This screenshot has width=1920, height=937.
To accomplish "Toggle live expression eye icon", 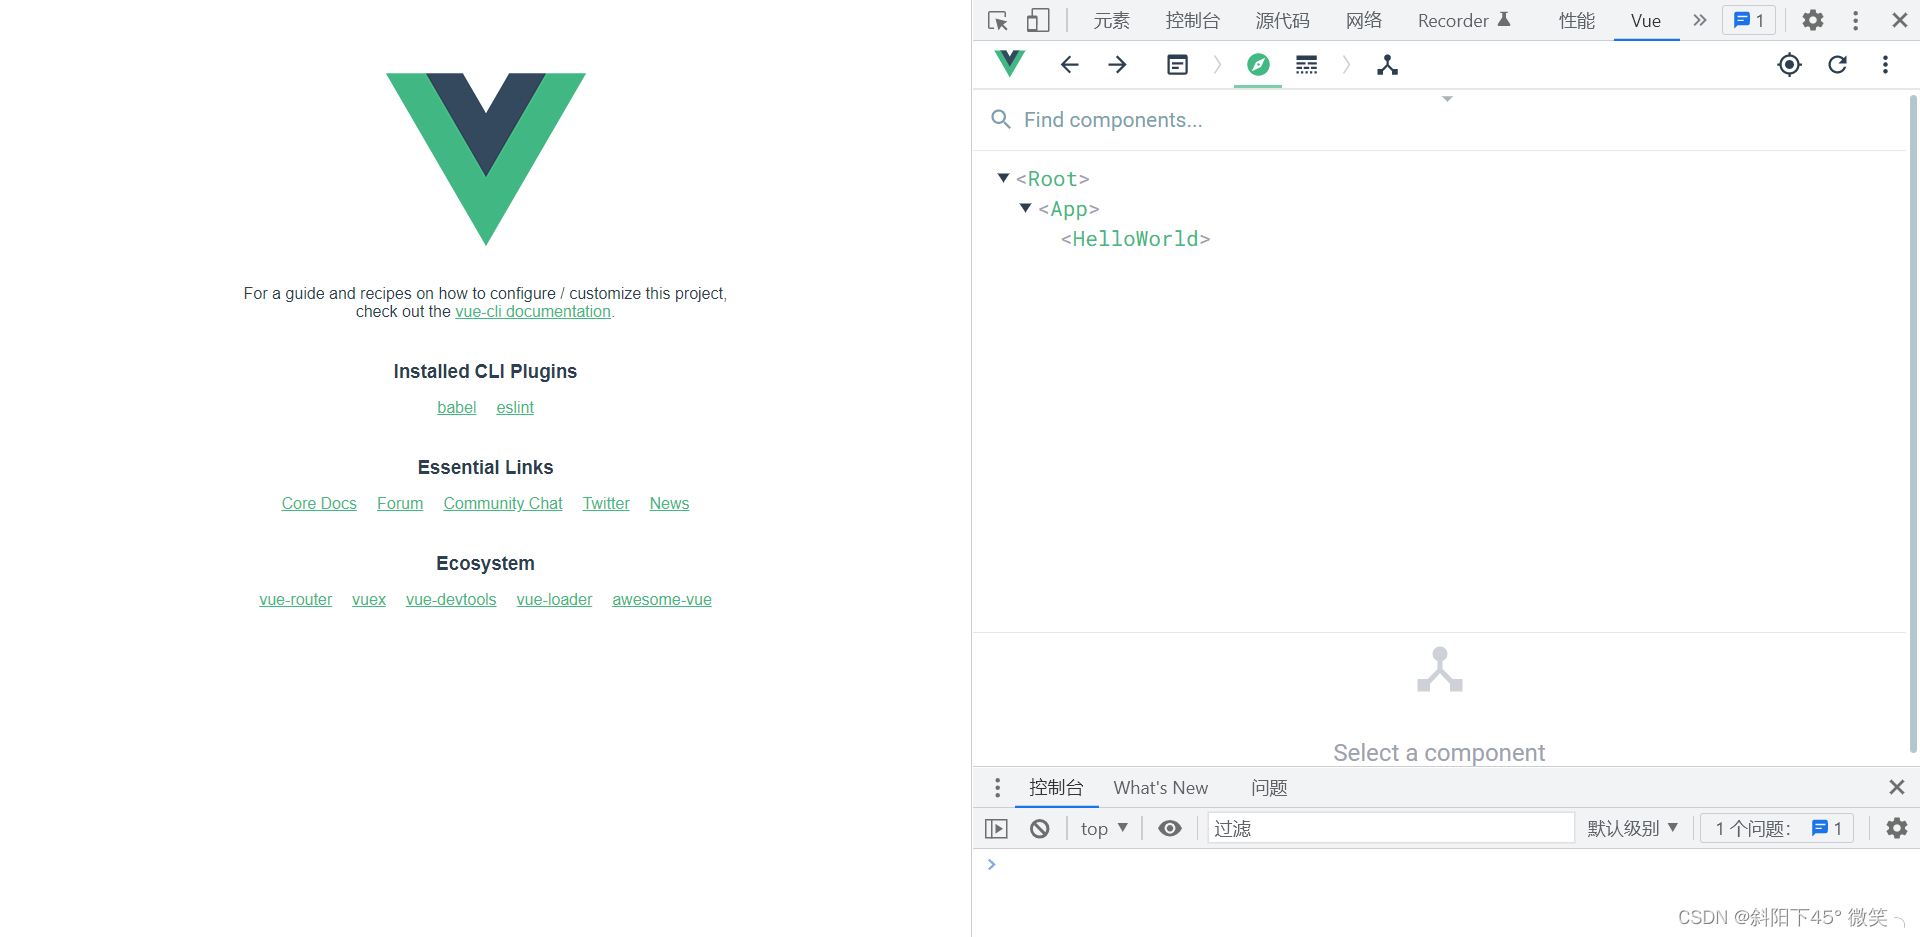I will coord(1169,828).
